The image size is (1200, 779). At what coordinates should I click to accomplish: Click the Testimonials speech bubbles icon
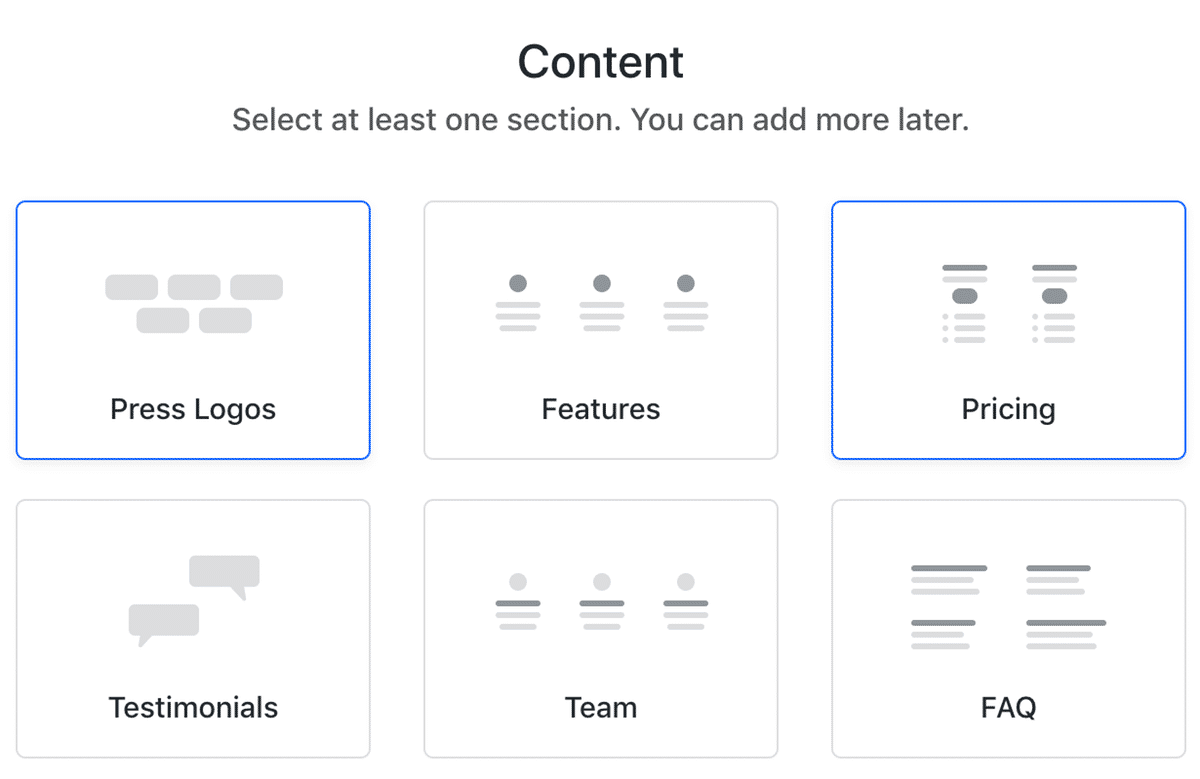pos(194,601)
